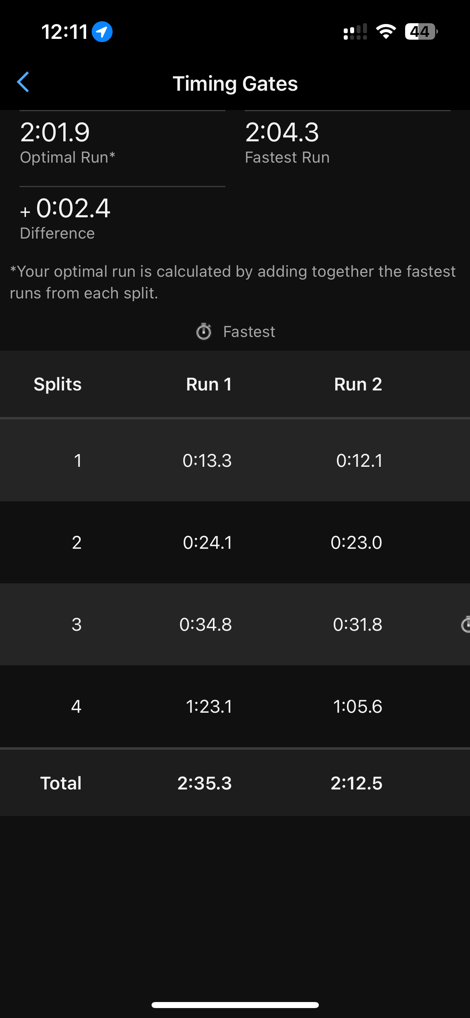The image size is (470, 1018).
Task: Tap the Run 1 total 2:35.3
Action: 204,783
